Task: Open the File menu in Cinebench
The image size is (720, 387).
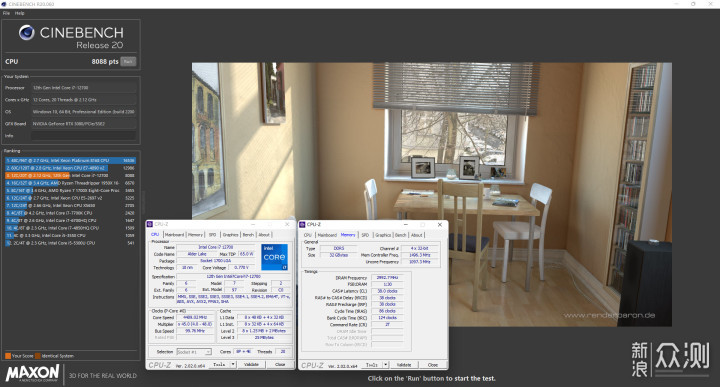Action: click(6, 13)
